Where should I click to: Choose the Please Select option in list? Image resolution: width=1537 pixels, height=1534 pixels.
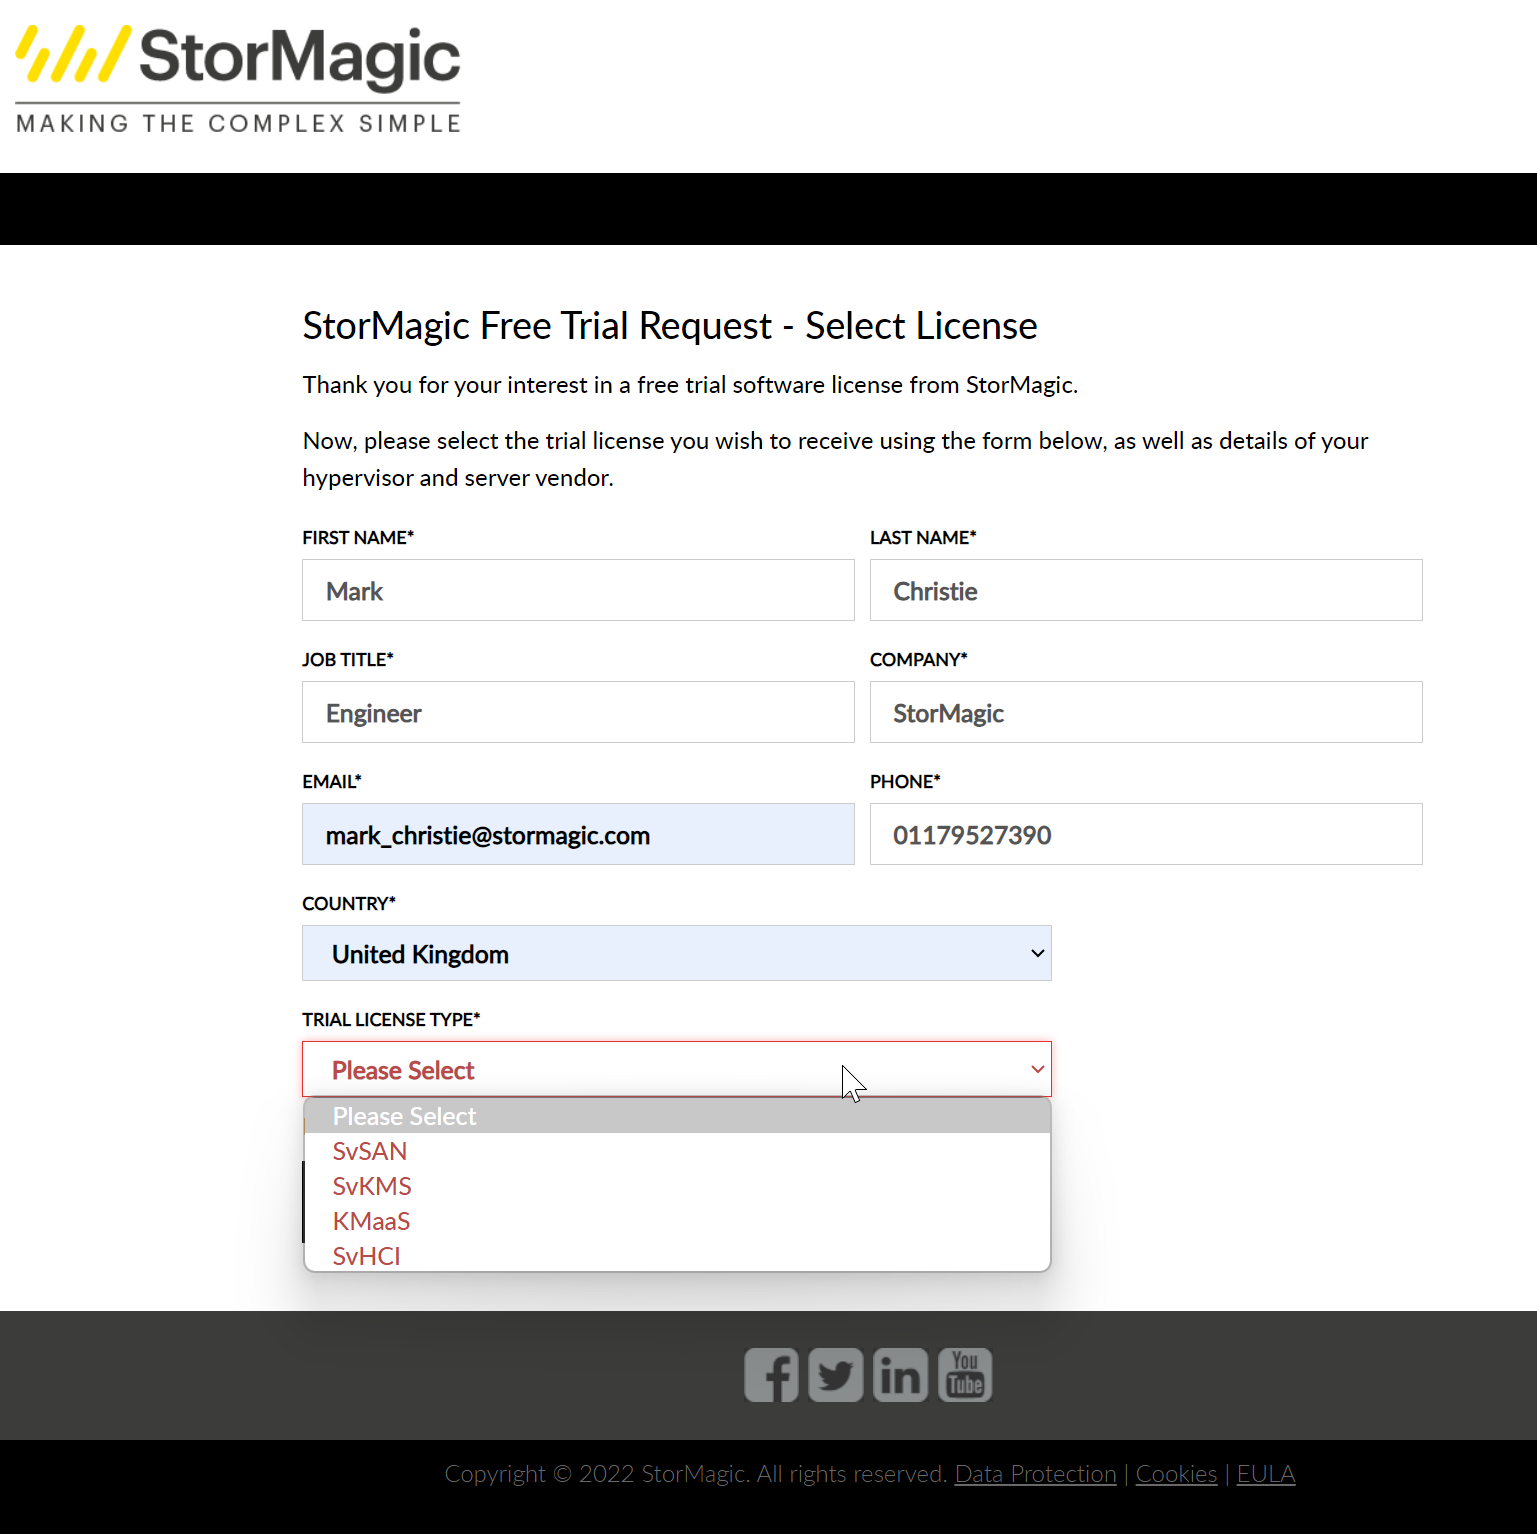pyautogui.click(x=677, y=1116)
